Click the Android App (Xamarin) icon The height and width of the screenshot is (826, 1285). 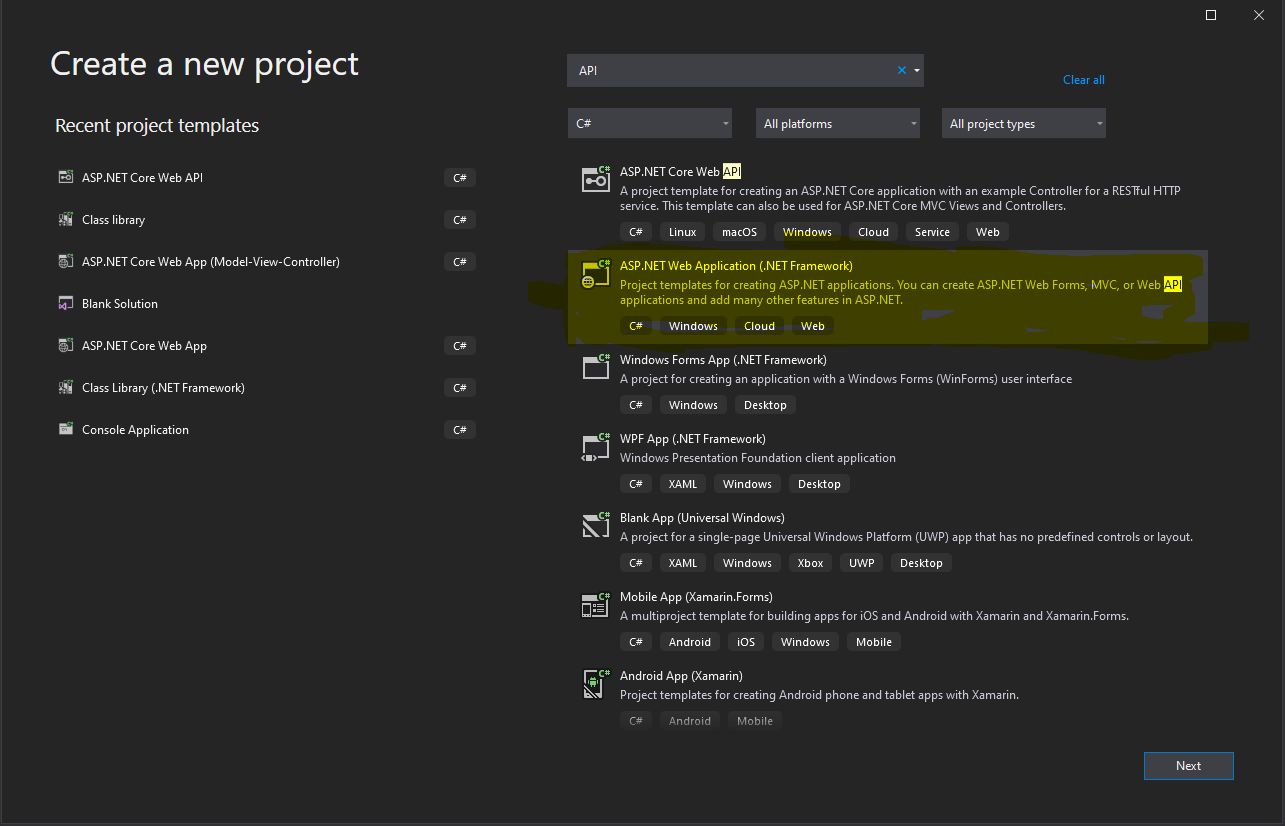[x=596, y=683]
